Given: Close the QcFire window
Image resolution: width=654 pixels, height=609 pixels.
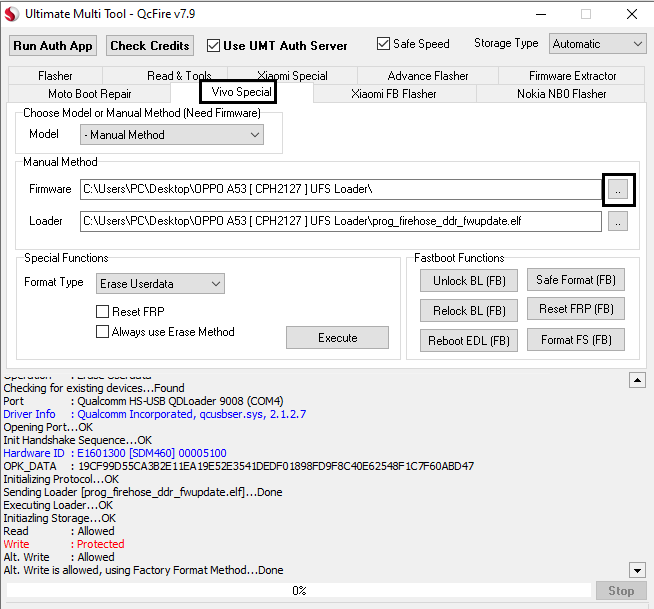Looking at the screenshot, I should coord(631,14).
